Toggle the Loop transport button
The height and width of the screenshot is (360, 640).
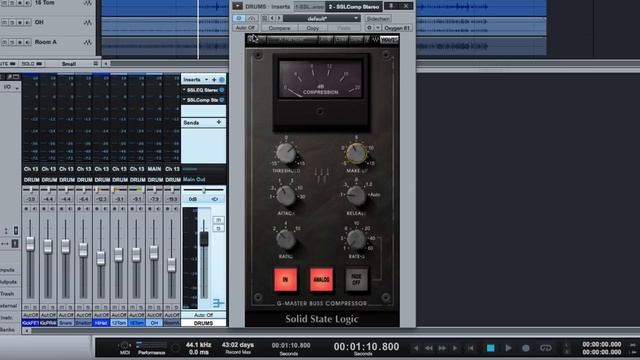click(546, 348)
